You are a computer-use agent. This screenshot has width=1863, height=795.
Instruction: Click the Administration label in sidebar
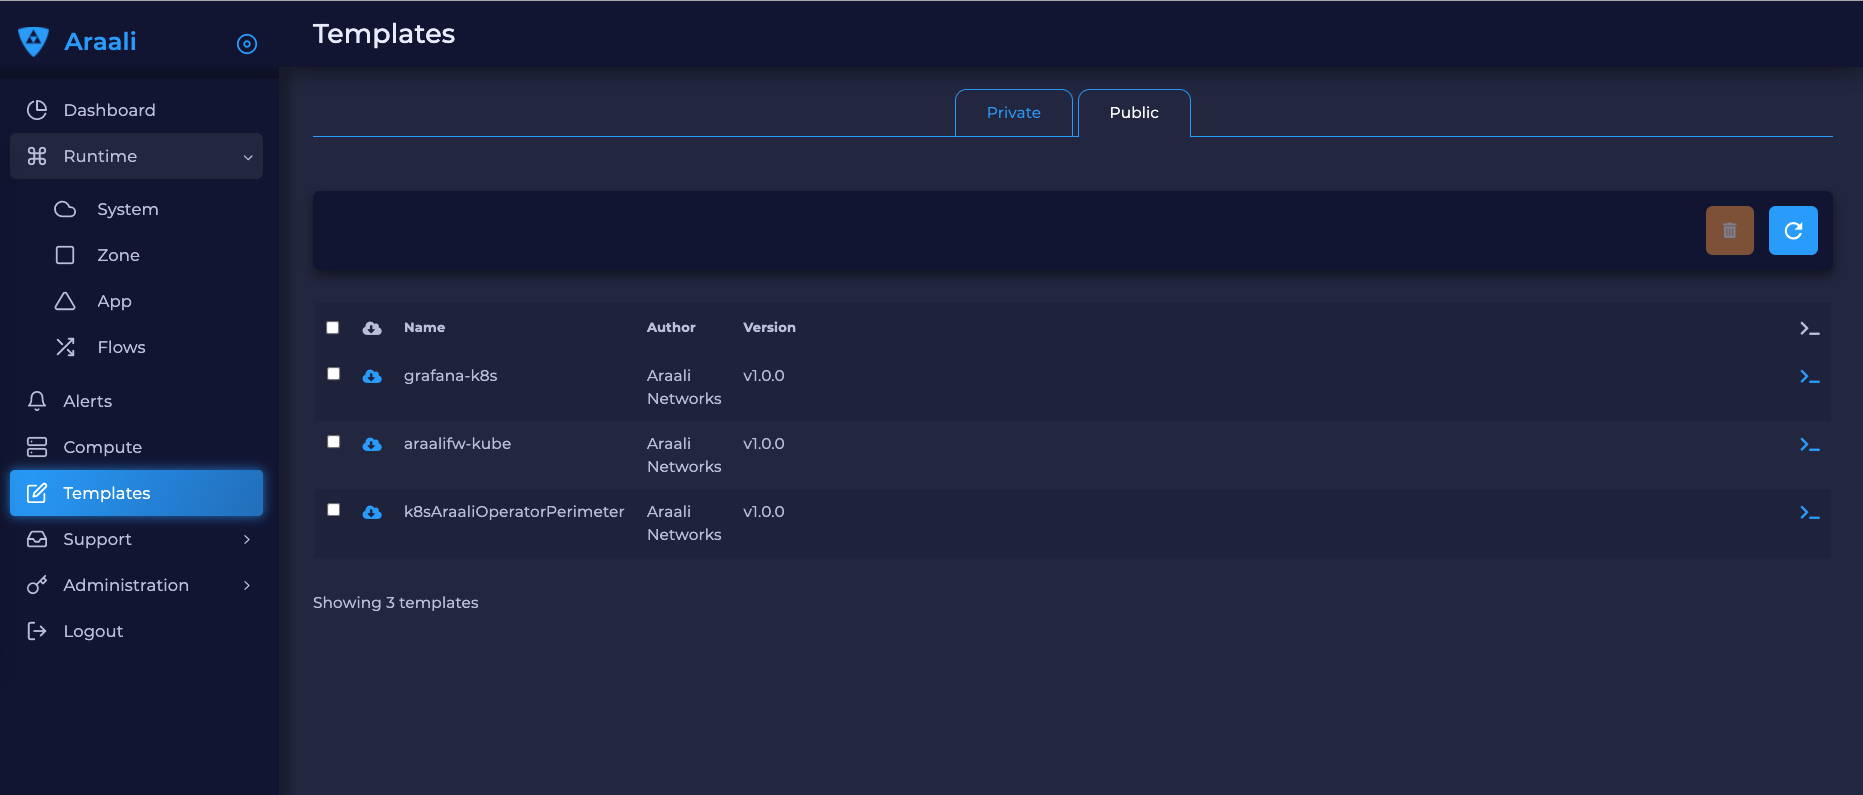126,585
